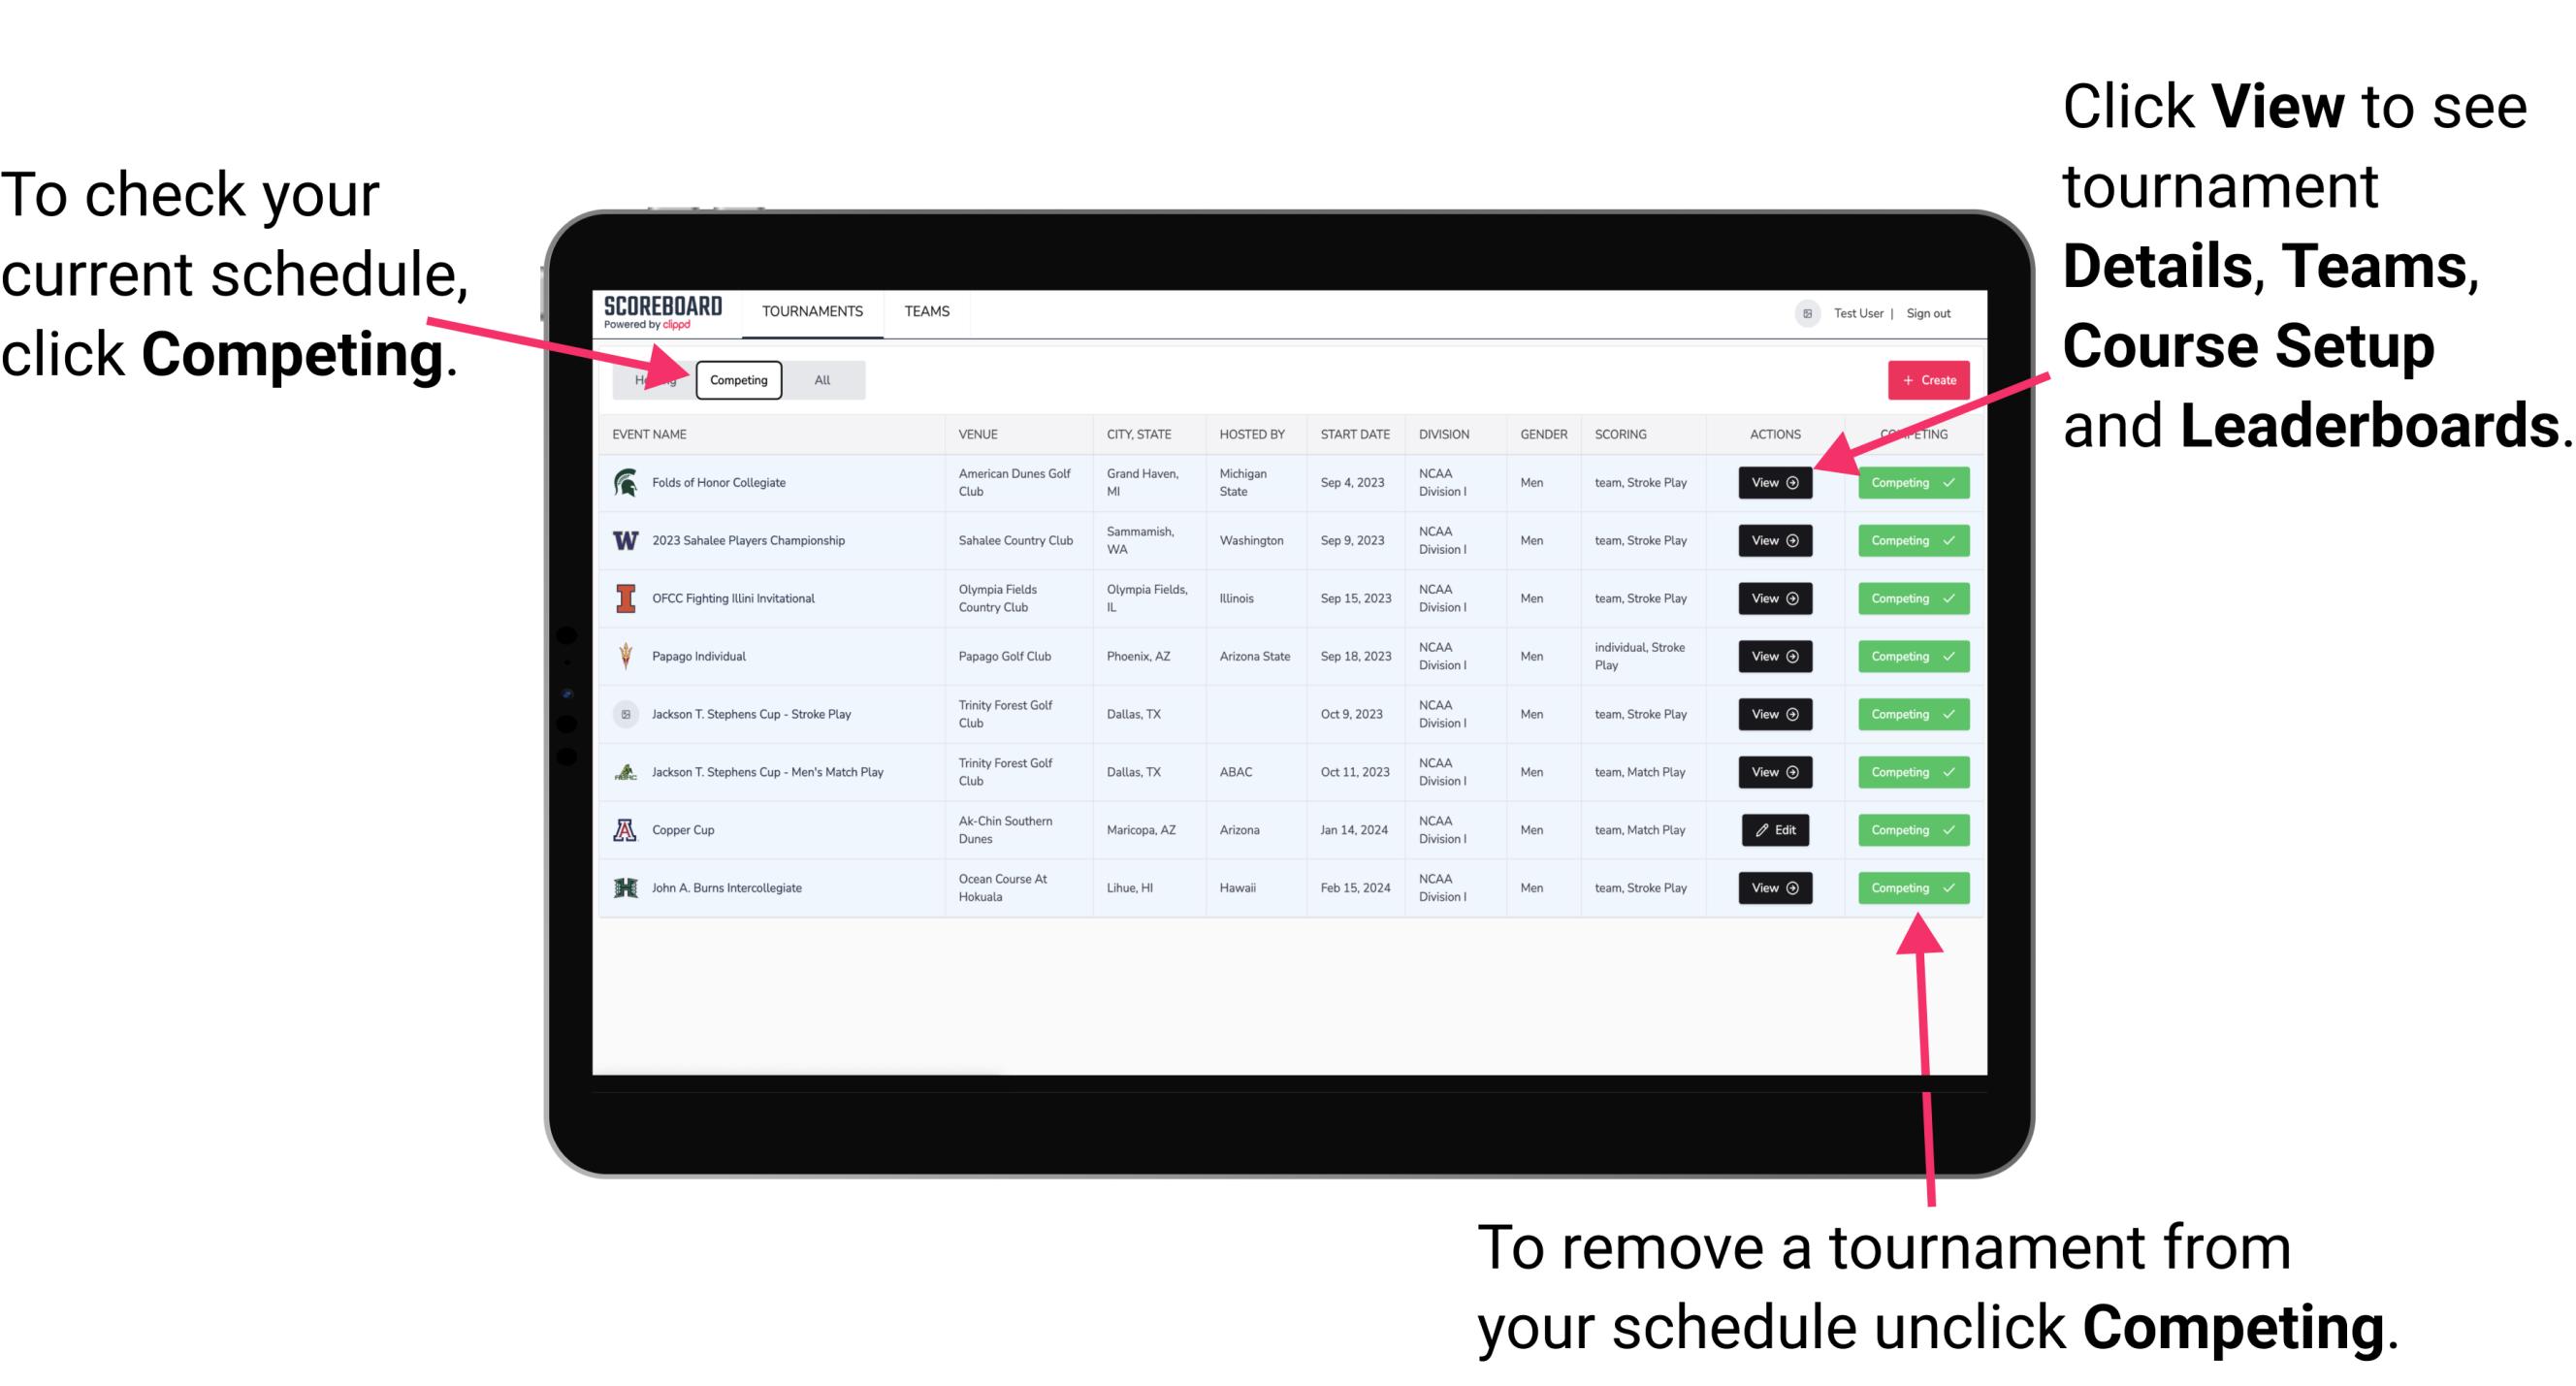Click the Tournaments menu item
This screenshot has width=2576, height=1386.
[x=814, y=310]
